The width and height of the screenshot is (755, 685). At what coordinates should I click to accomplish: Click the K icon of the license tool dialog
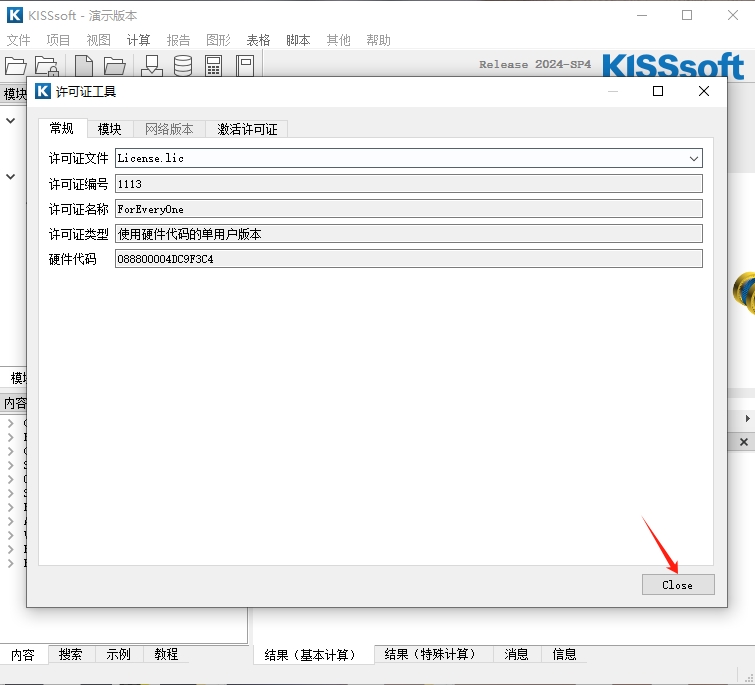[x=43, y=90]
